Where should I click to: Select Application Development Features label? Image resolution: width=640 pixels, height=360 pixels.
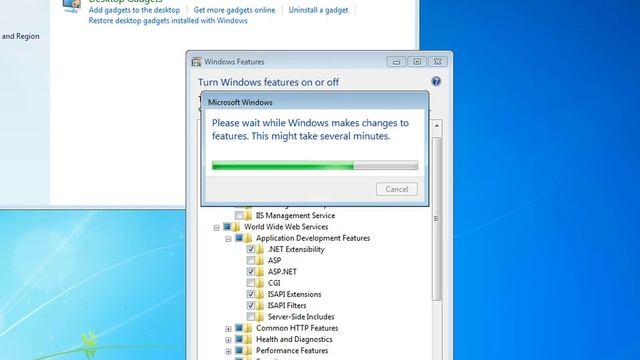click(313, 238)
